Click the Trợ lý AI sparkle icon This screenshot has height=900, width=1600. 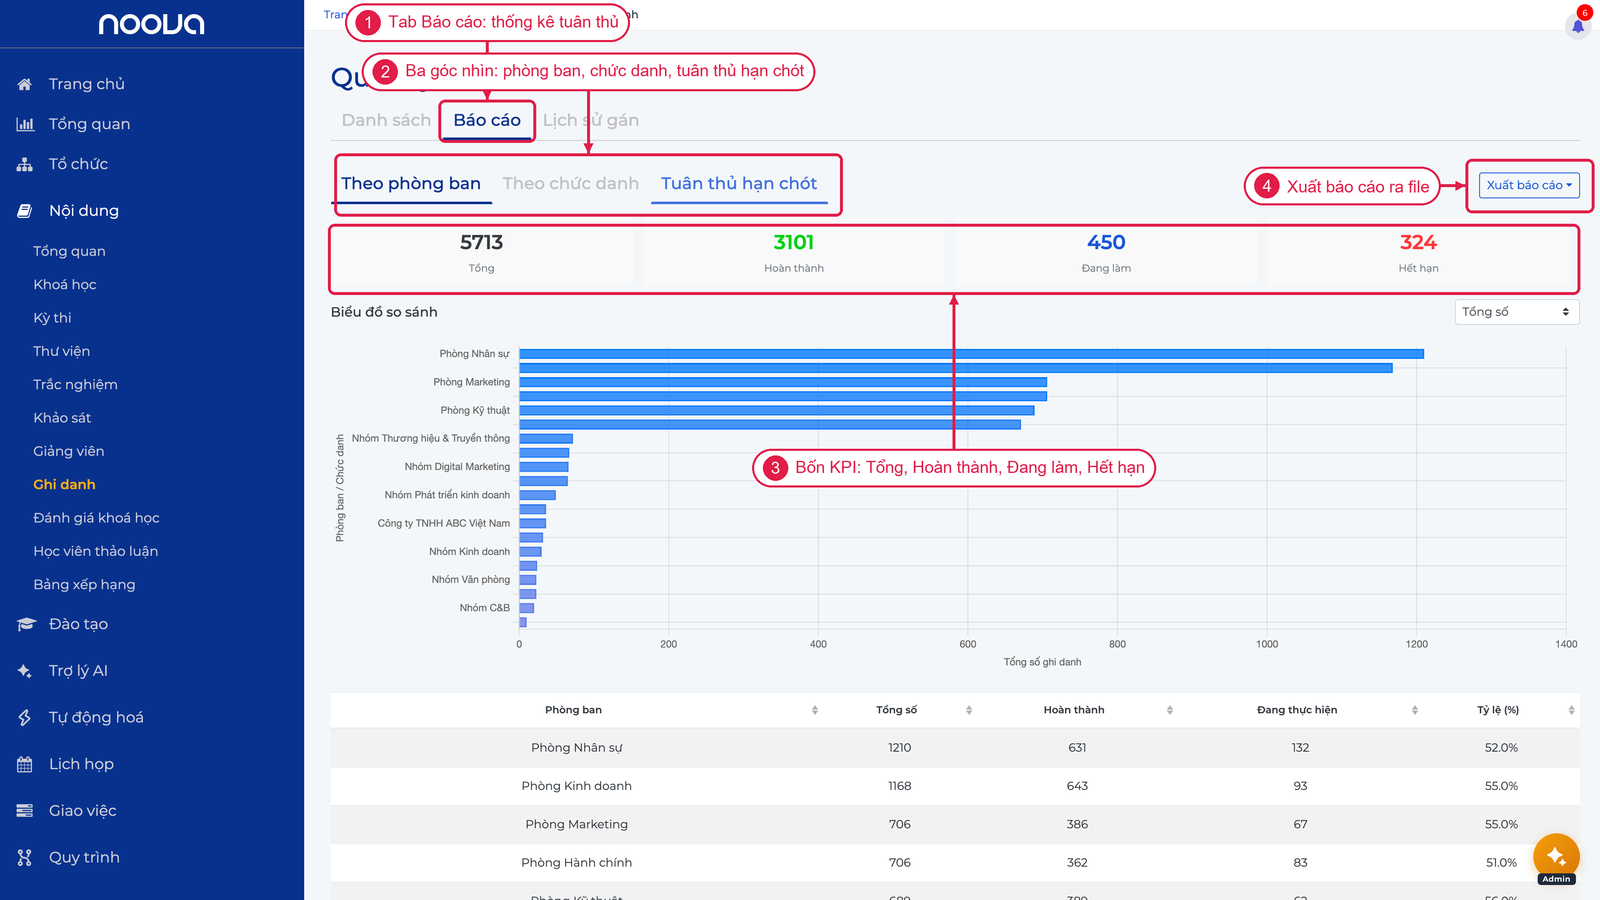click(x=25, y=671)
